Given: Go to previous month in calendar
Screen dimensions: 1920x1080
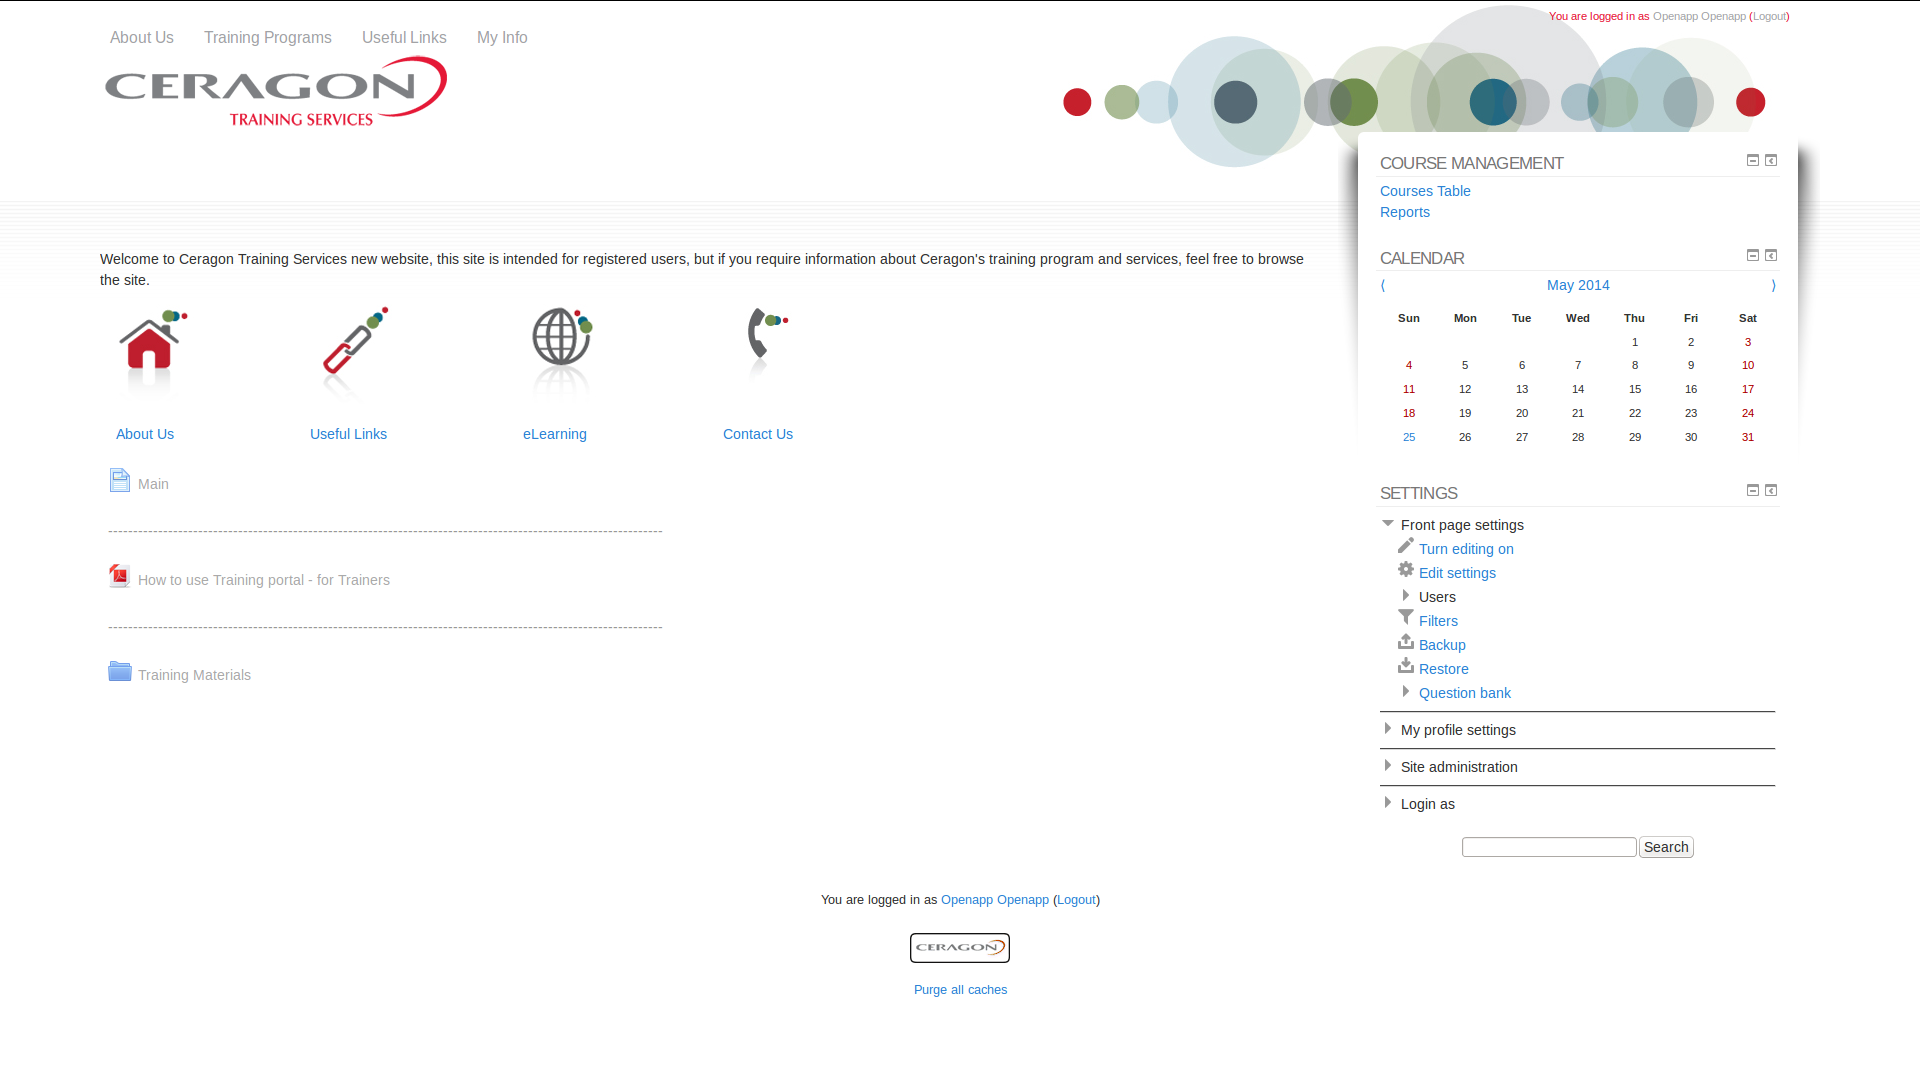Looking at the screenshot, I should click(x=1383, y=285).
